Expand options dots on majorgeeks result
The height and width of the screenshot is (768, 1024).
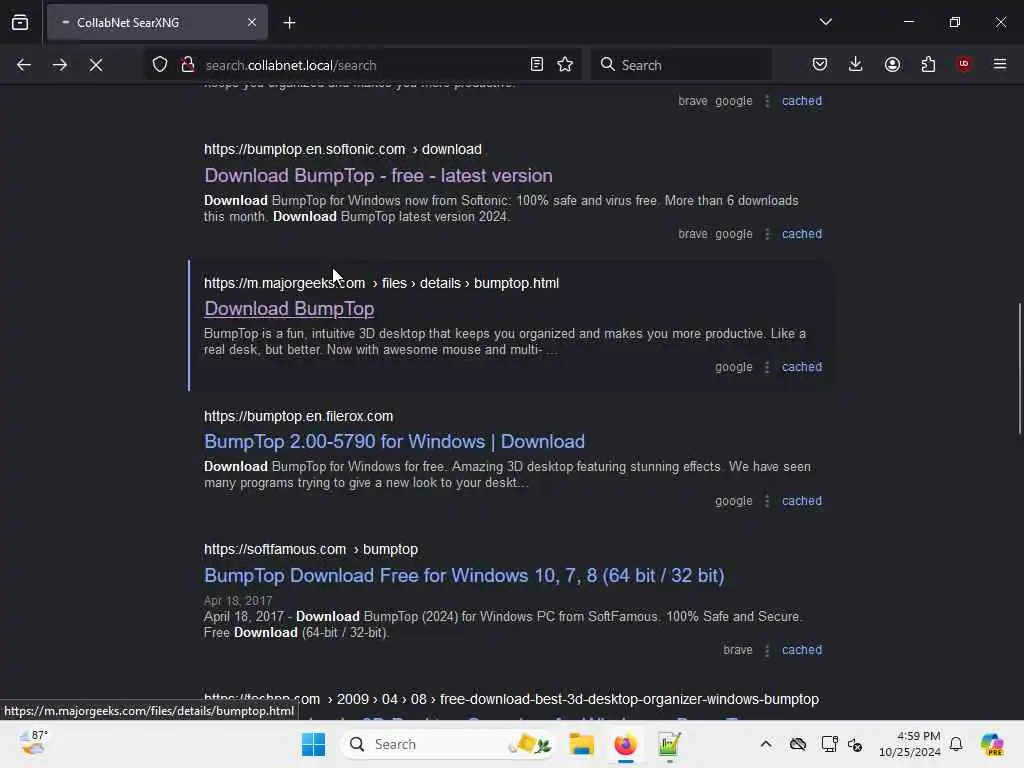[x=767, y=367]
